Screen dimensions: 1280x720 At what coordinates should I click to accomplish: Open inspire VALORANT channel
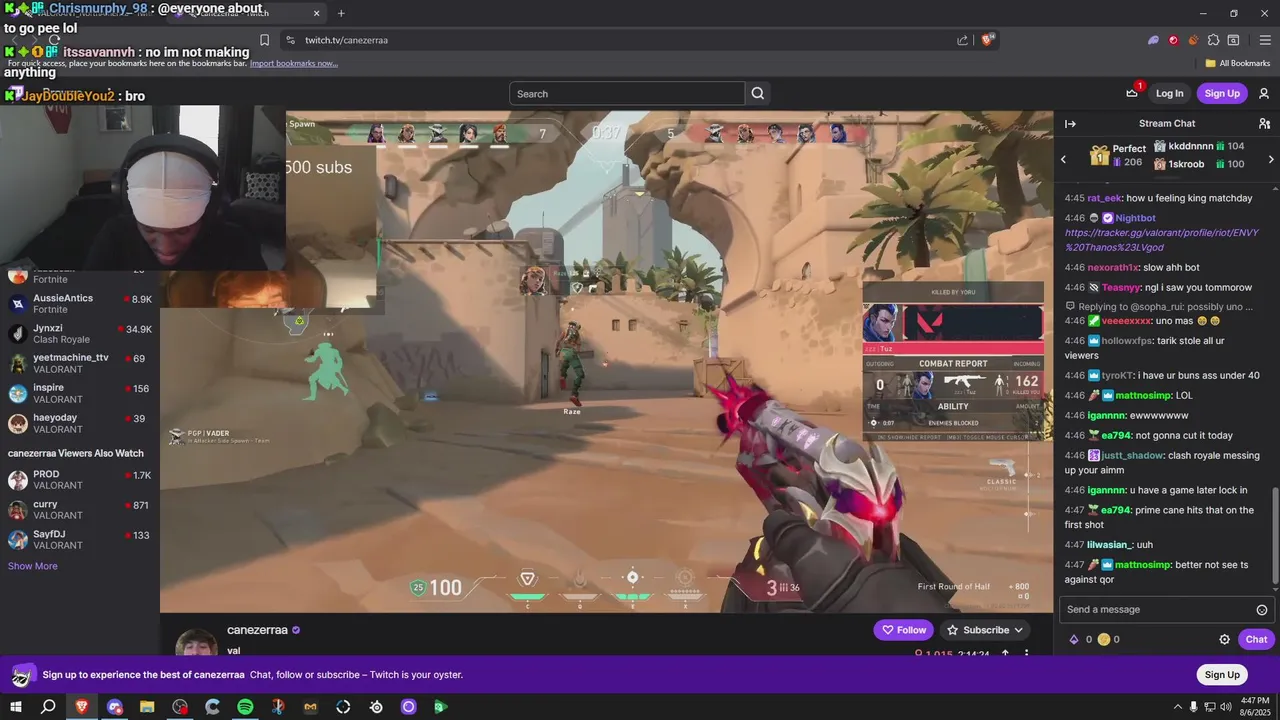(x=80, y=393)
